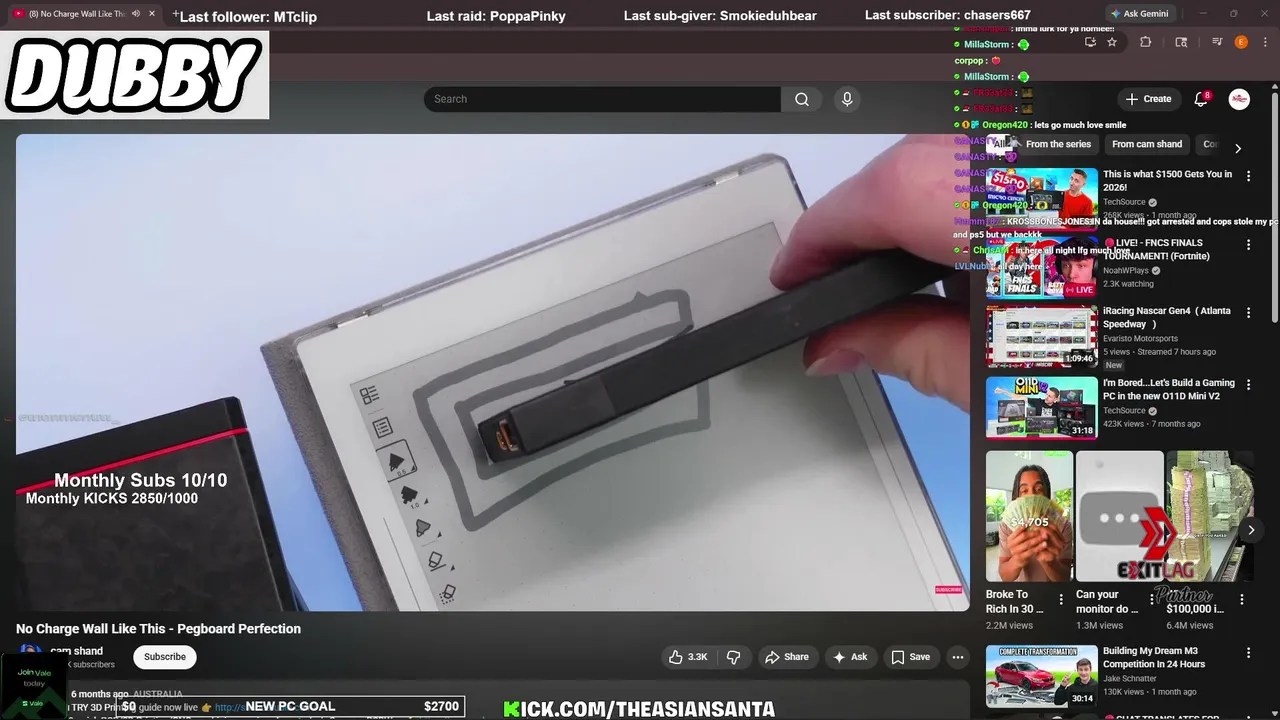Click install app icon in address bar

click(1090, 42)
